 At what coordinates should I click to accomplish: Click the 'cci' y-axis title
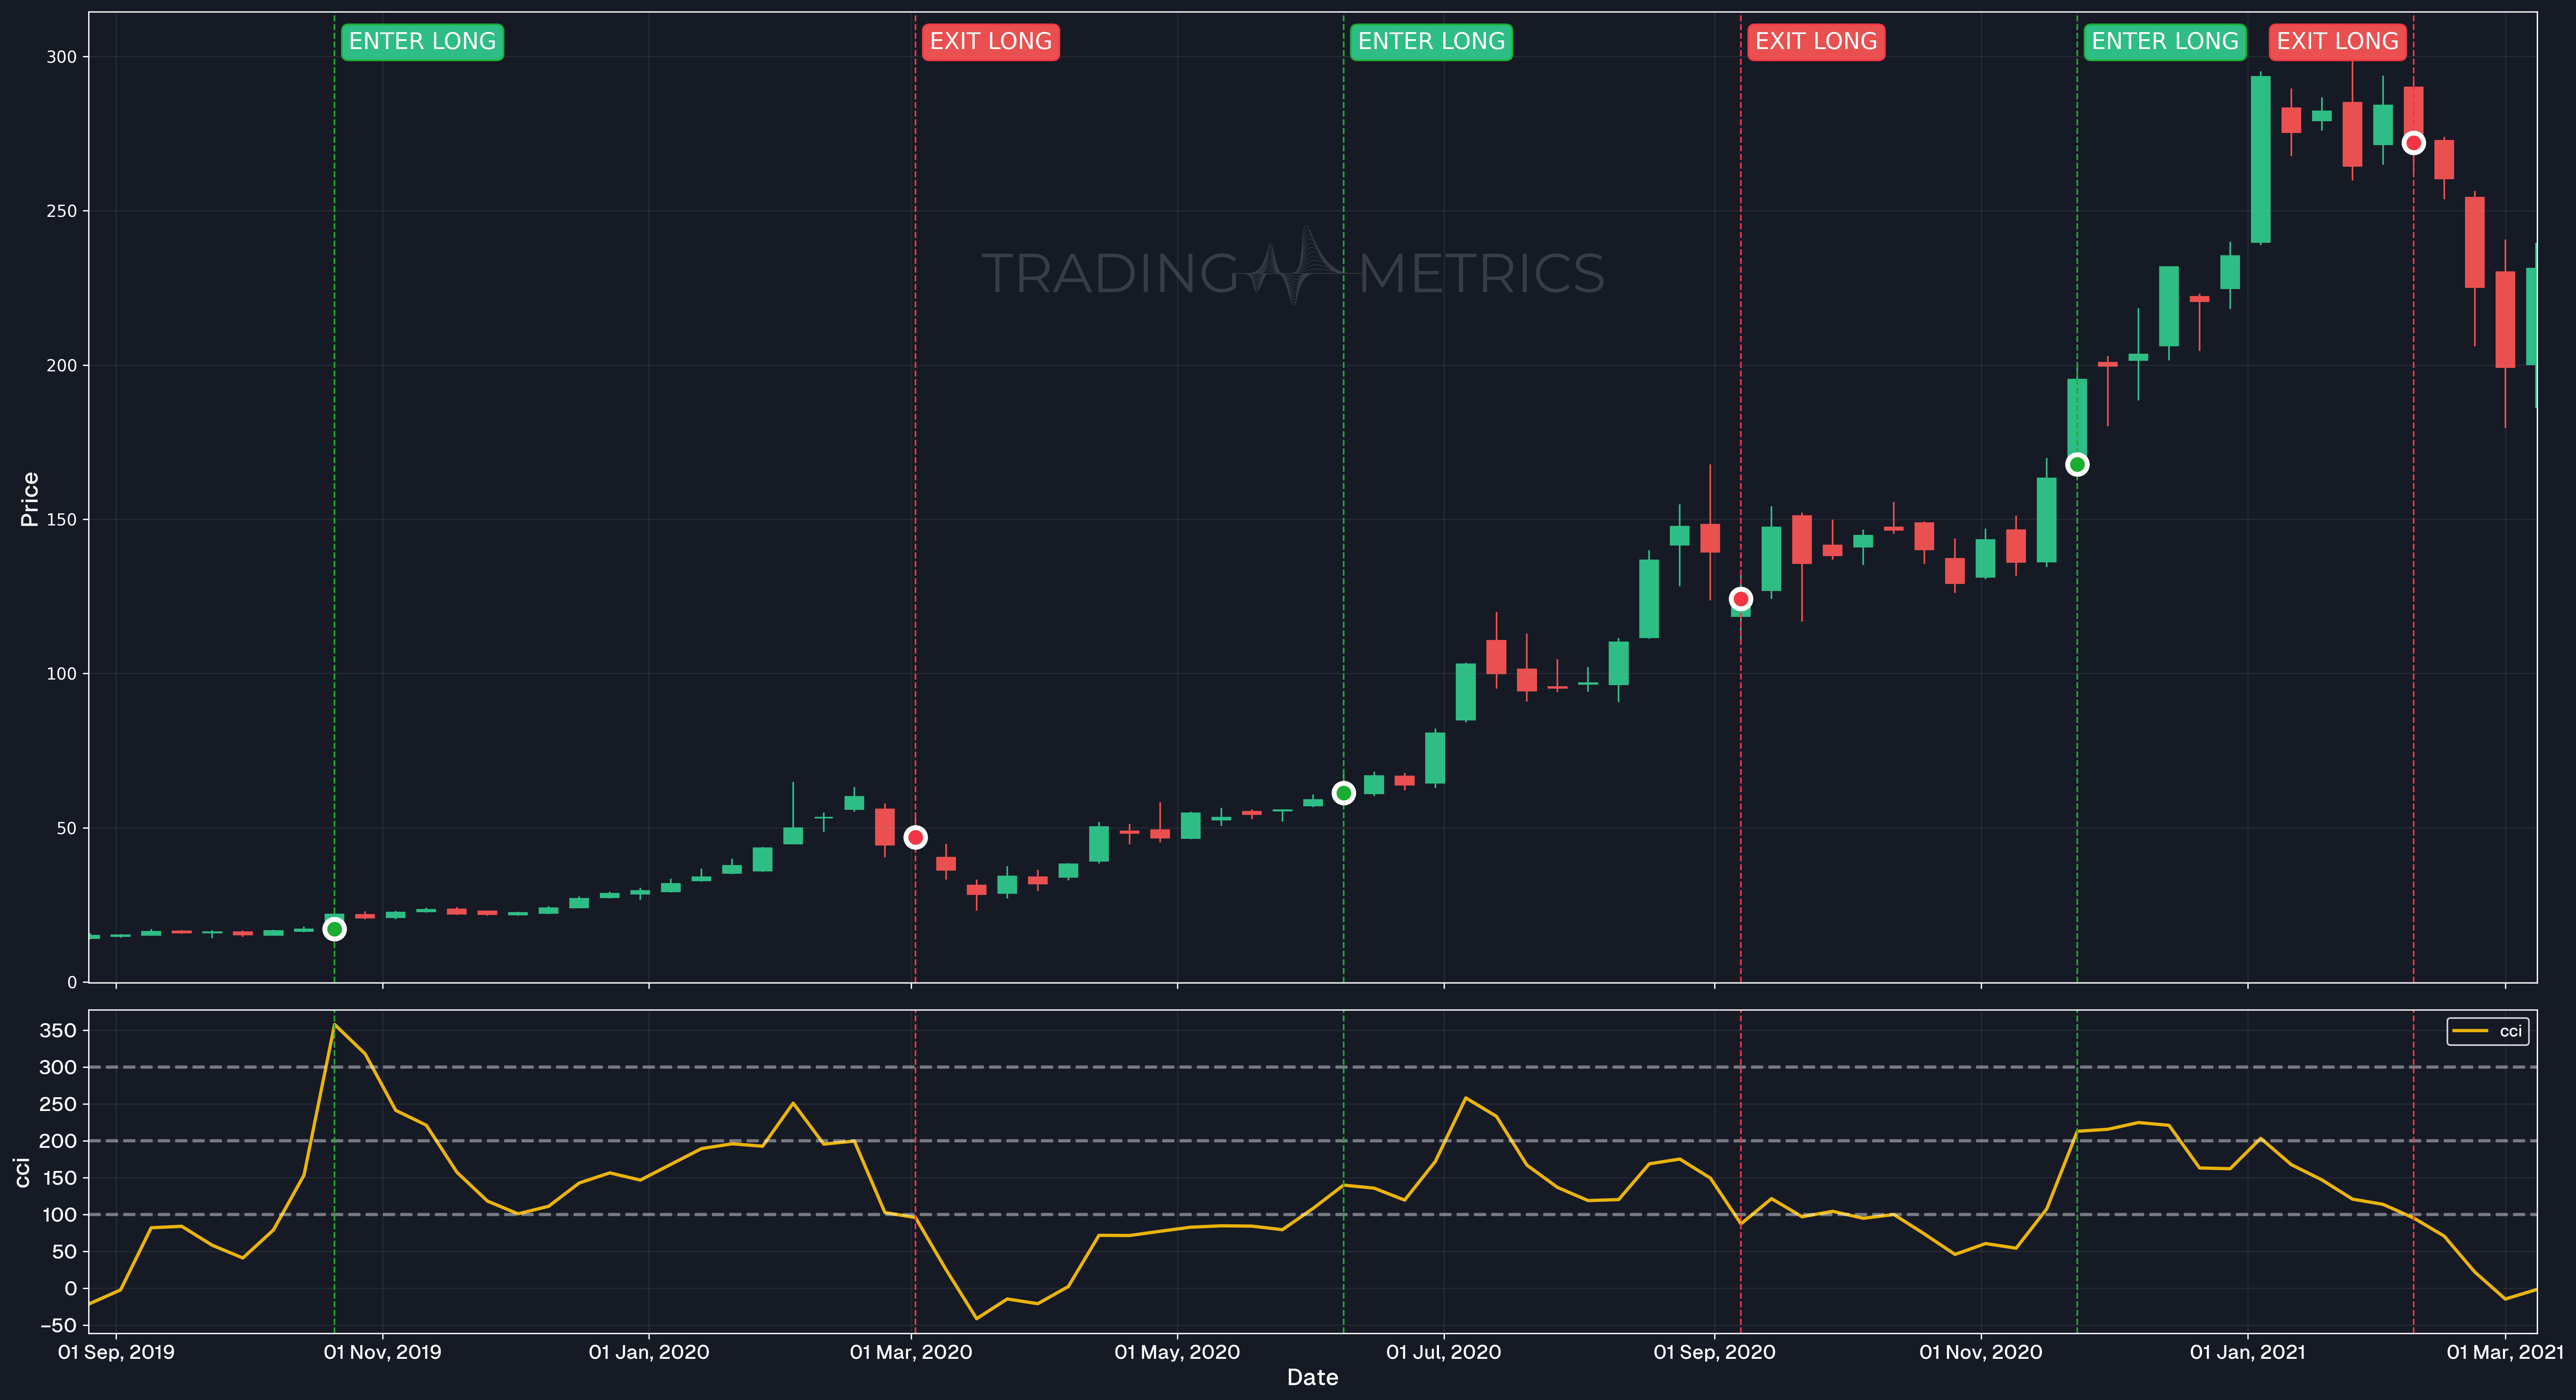pos(23,1172)
